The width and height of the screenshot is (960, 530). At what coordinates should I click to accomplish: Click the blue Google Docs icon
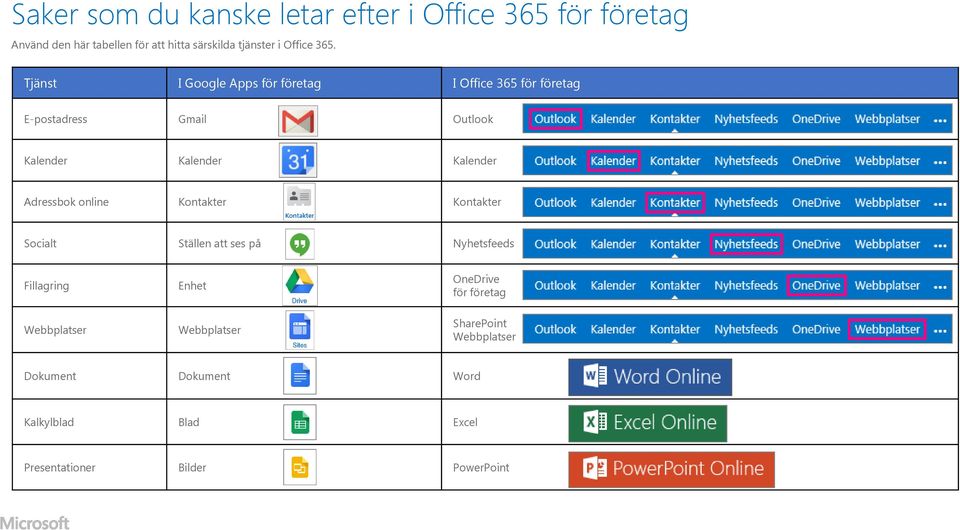300,376
